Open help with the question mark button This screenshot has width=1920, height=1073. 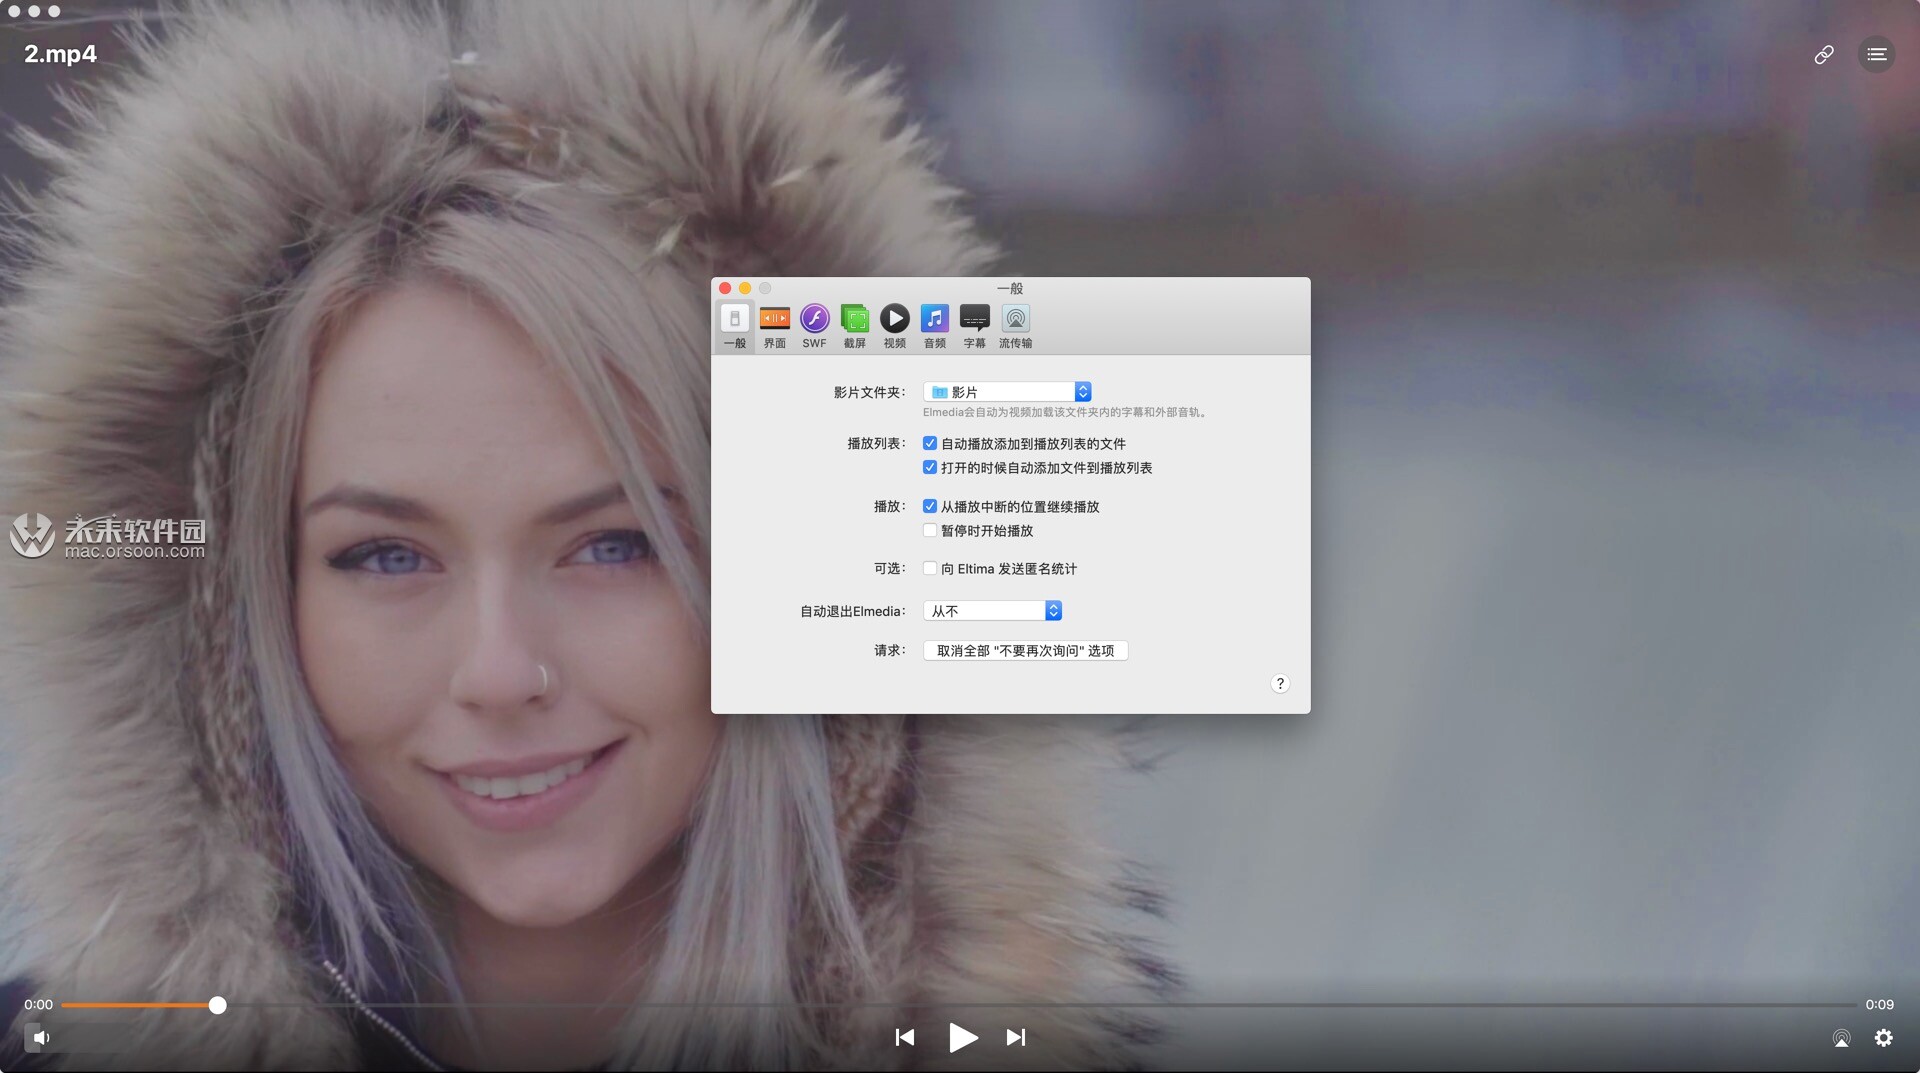click(x=1280, y=683)
